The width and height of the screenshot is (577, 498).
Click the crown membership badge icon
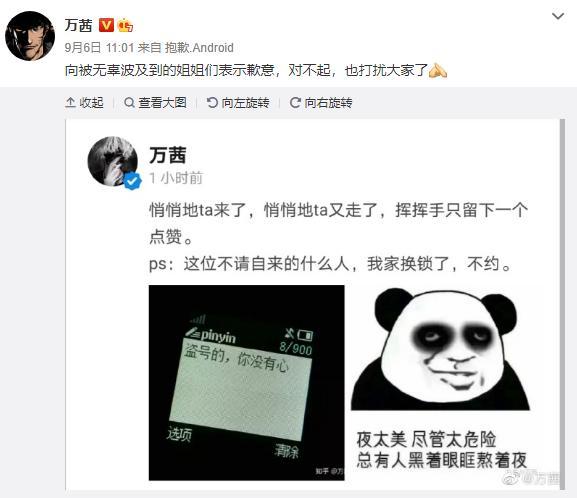point(125,25)
